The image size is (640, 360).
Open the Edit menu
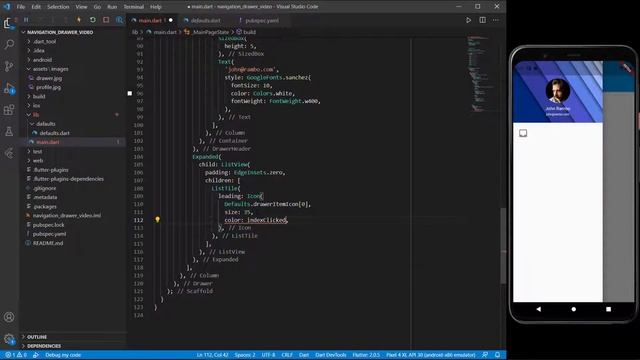tap(36, 7)
